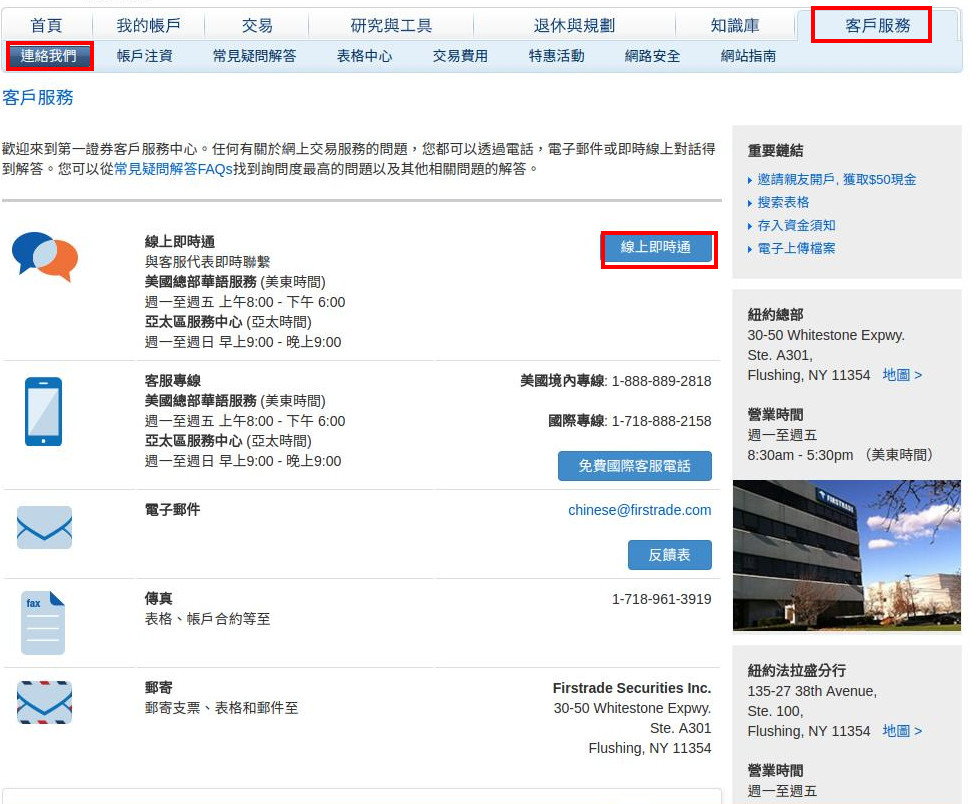Open the 連絡我們 submenu item

point(49,56)
